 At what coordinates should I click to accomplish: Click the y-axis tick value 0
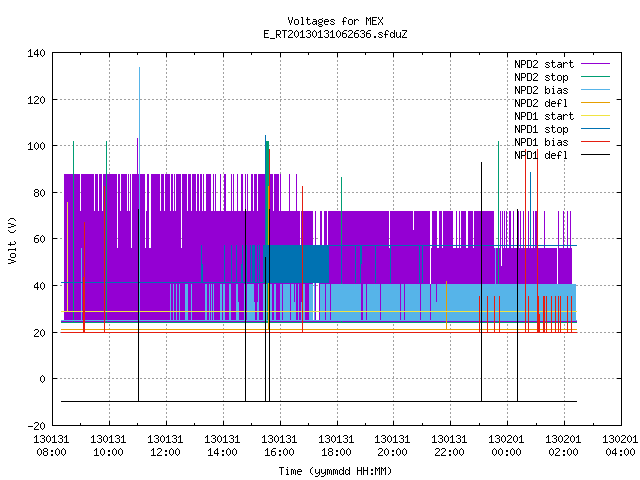point(42,379)
